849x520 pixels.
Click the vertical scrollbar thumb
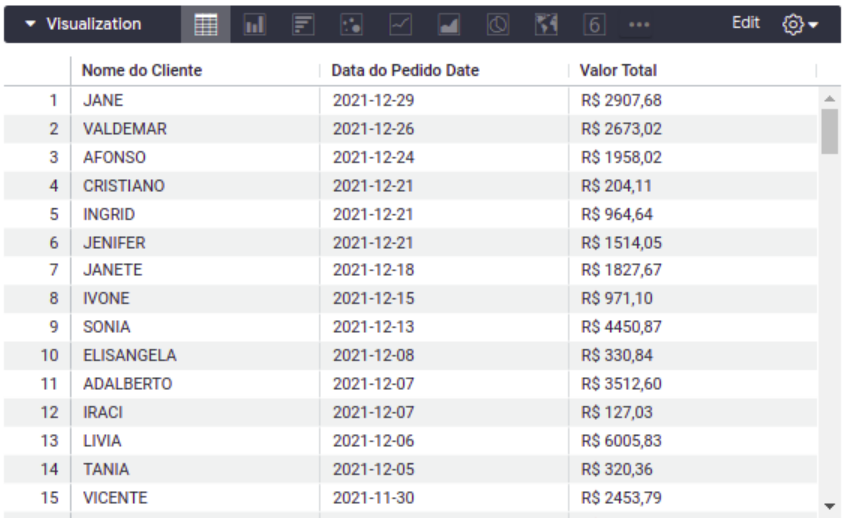click(829, 132)
